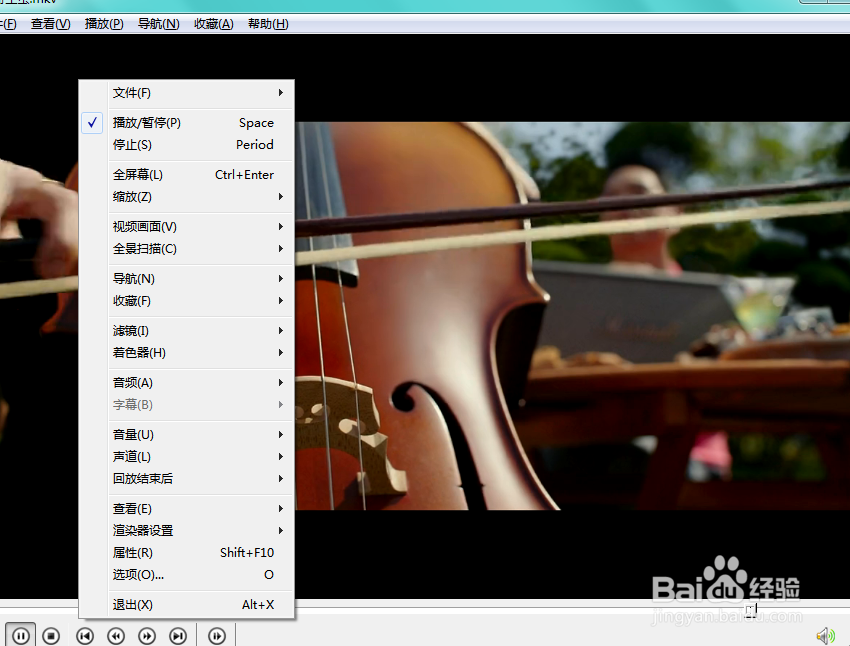Select 全屏幕(L) fullscreen option
The width and height of the screenshot is (850, 646).
[x=187, y=175]
